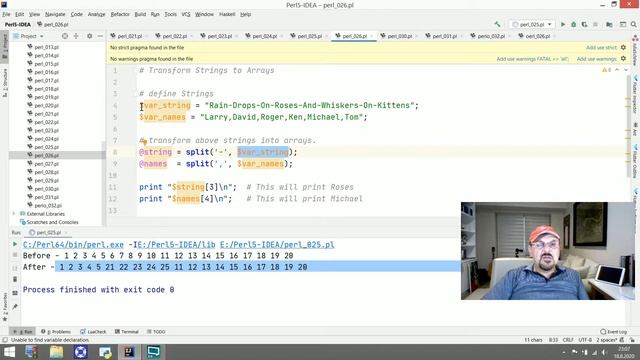The image size is (640, 360).
Task: Start debugging with the bug icon
Action: pos(573,24)
